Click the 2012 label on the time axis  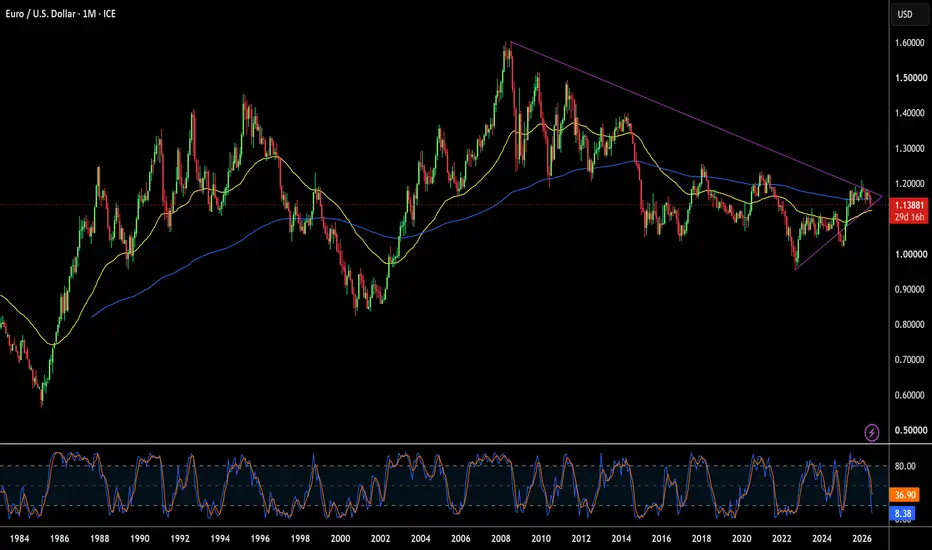coord(581,539)
